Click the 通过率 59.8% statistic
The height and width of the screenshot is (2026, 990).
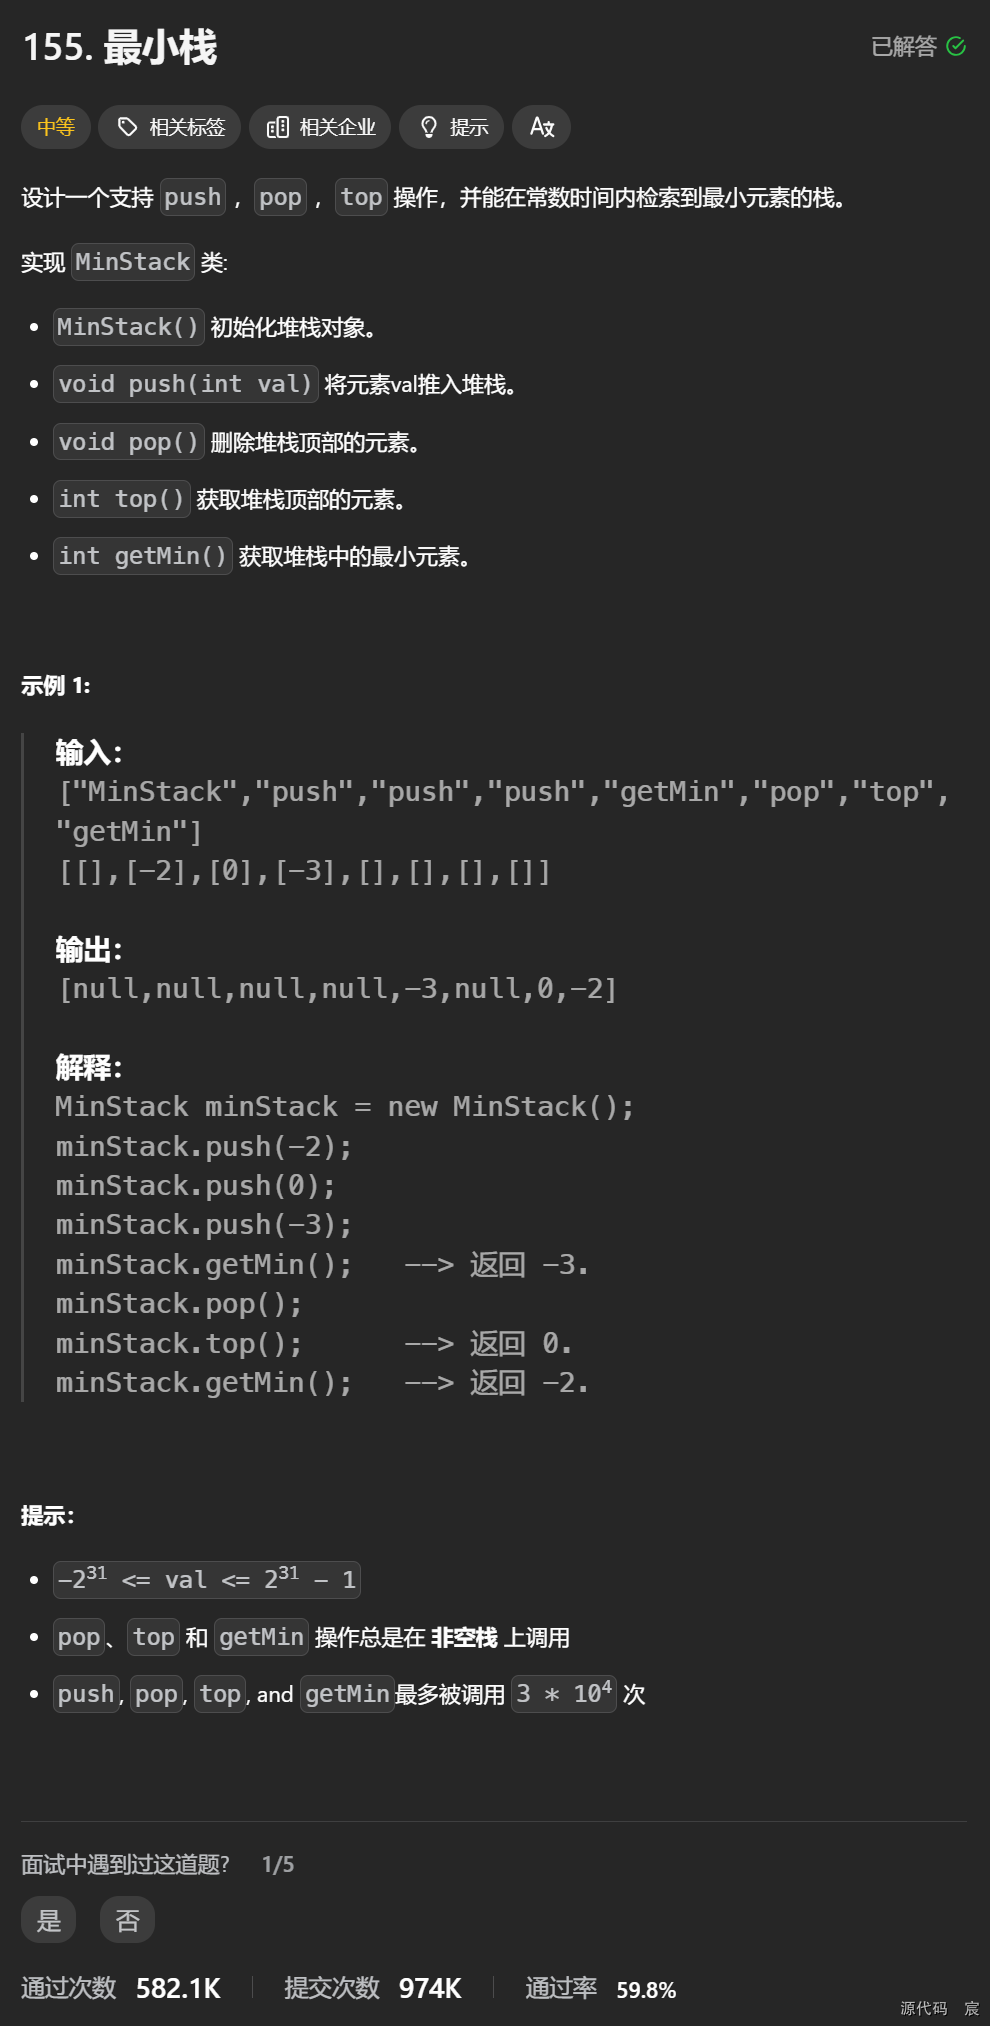coord(601,1988)
